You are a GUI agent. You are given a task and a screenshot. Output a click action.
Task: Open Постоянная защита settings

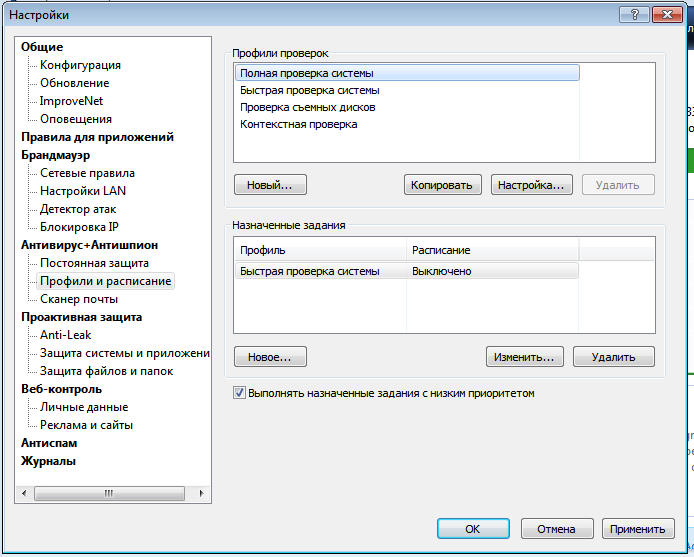(94, 263)
